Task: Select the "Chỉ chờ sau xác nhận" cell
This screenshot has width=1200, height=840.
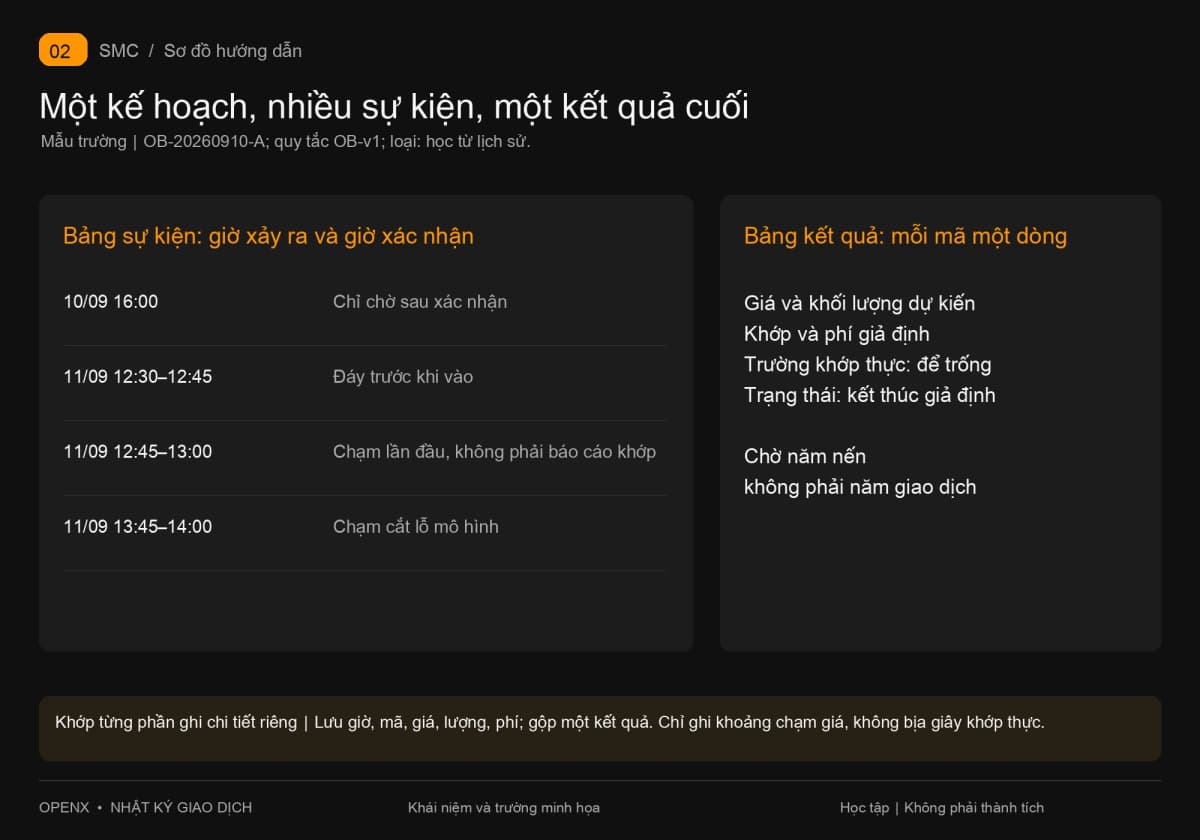Action: click(x=420, y=302)
